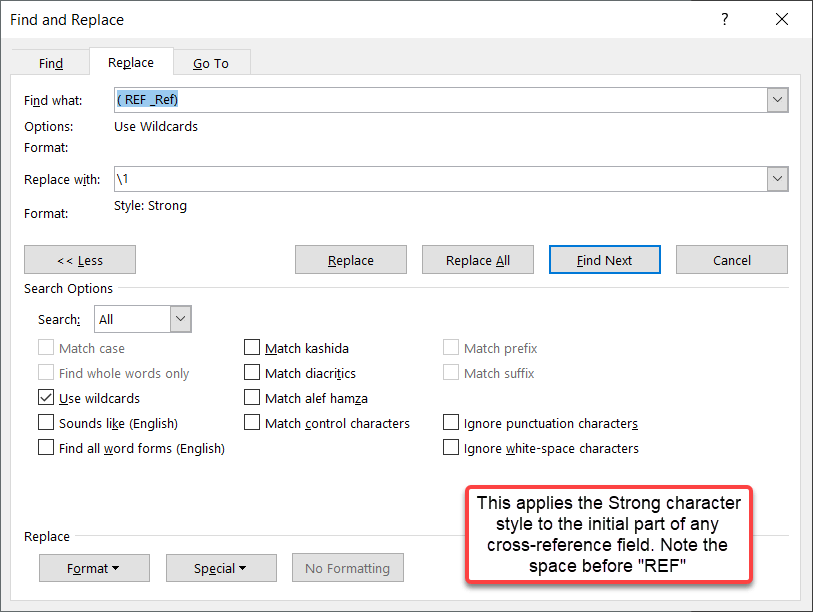Enable Ignore white-space characters checkbox
This screenshot has height=612, width=813.
(451, 448)
